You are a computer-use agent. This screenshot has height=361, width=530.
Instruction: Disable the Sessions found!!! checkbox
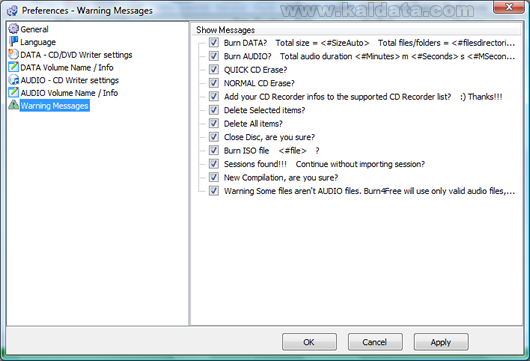pyautogui.click(x=213, y=164)
